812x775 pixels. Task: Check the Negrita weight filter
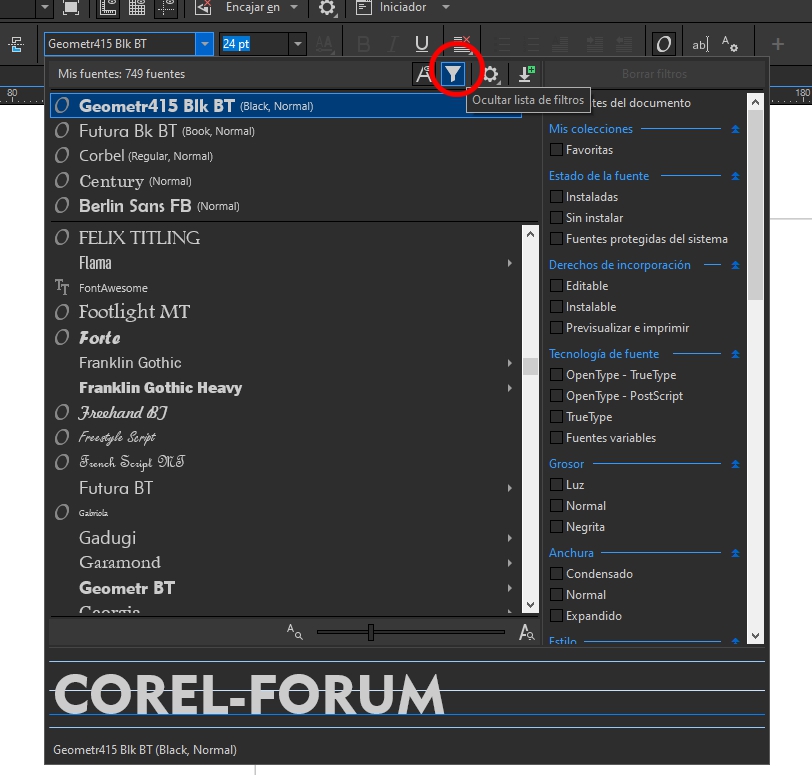coord(556,527)
